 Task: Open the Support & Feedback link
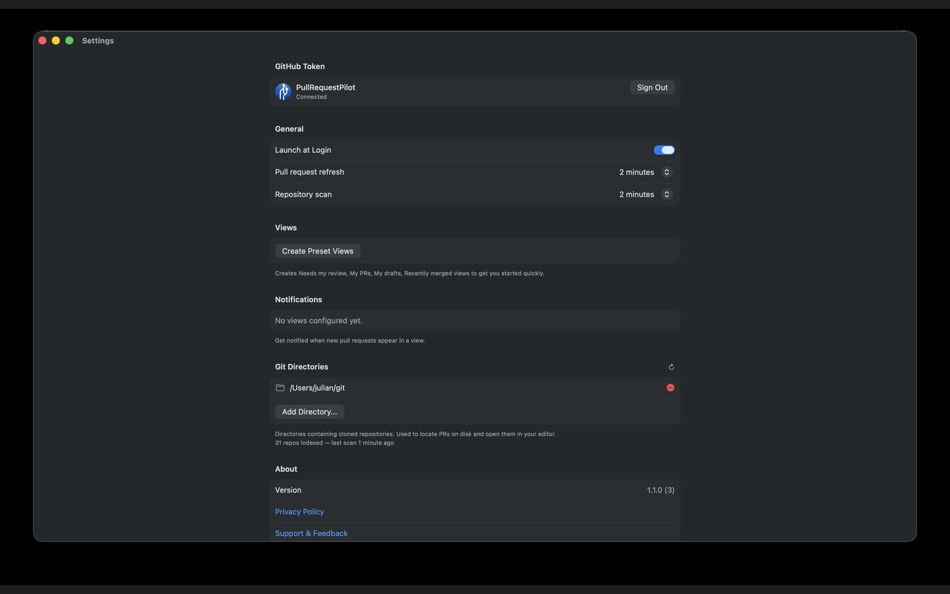click(311, 533)
